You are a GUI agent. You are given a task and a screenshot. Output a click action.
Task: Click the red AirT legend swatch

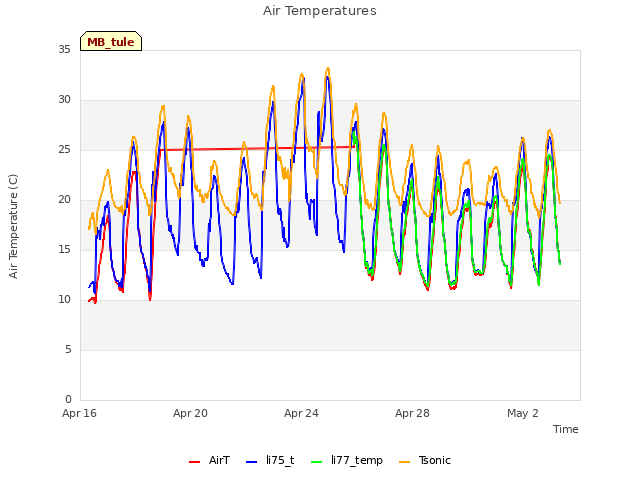(x=194, y=462)
